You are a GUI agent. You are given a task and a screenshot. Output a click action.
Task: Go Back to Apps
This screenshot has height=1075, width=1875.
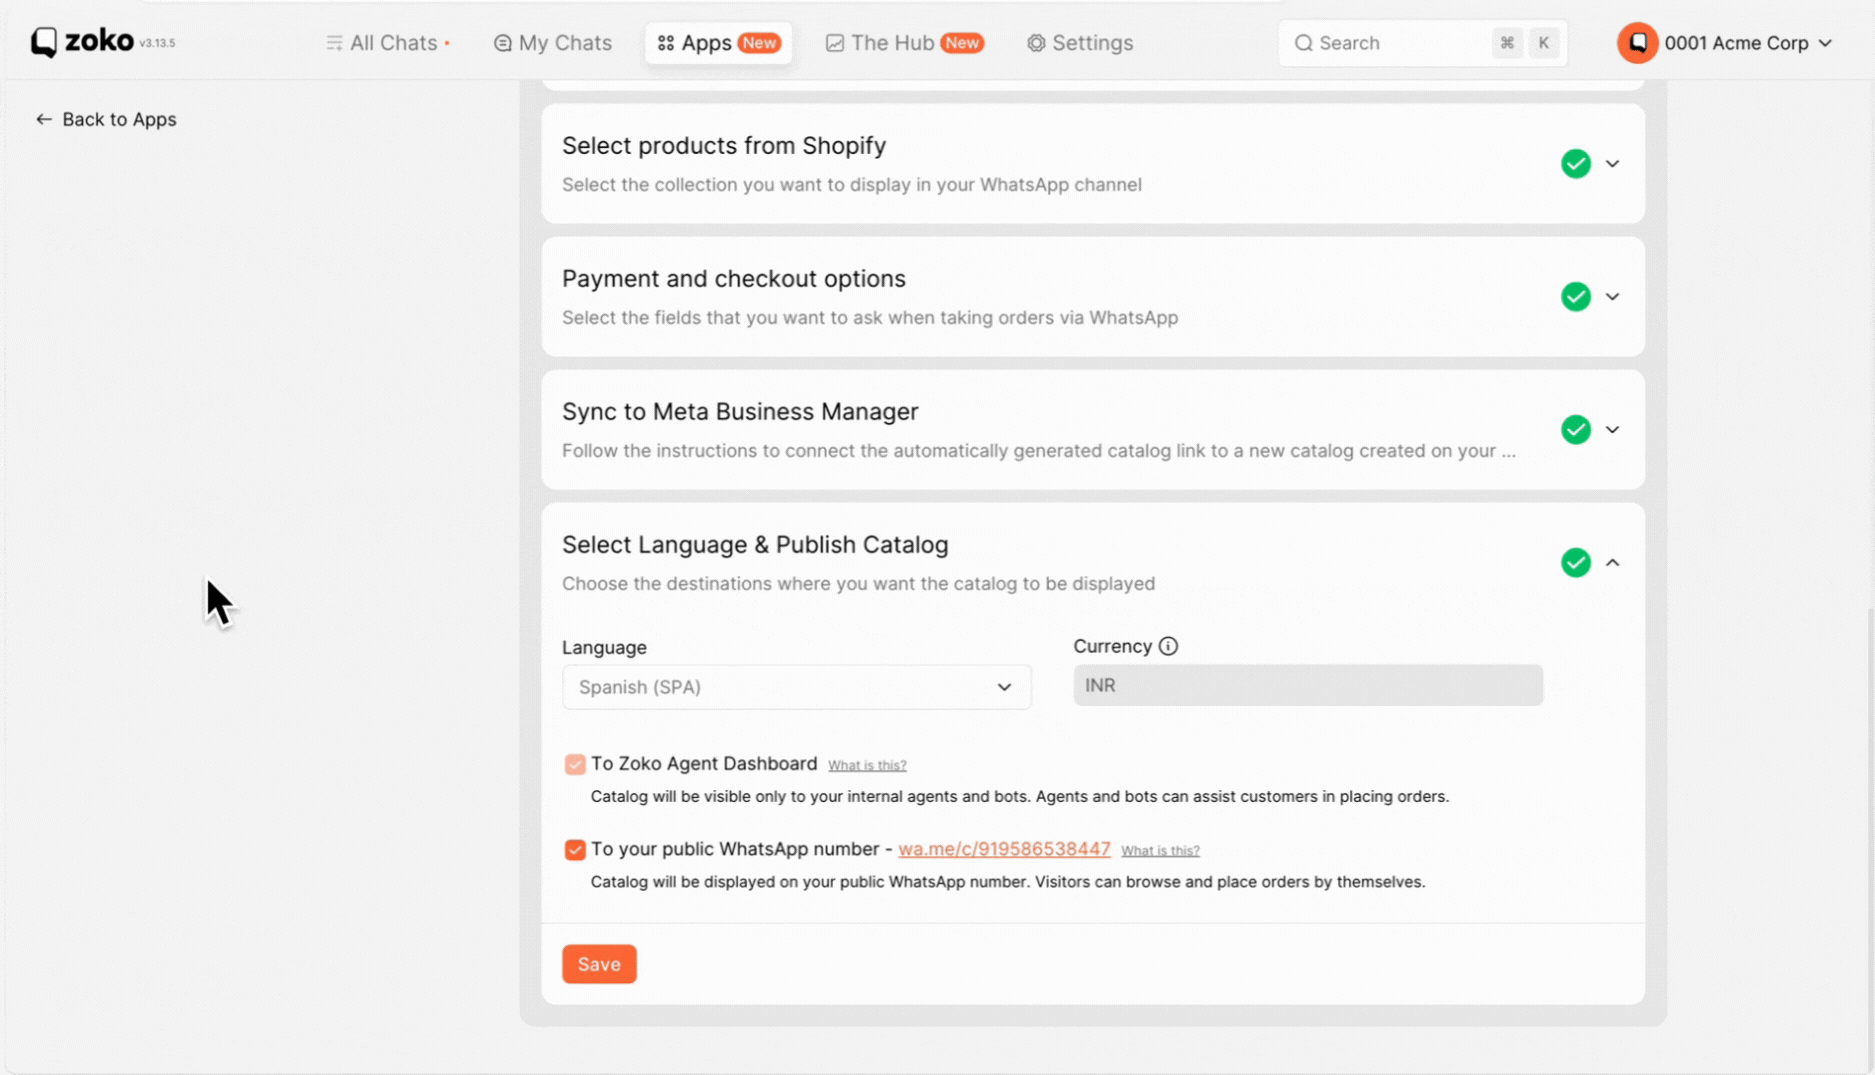pos(106,119)
